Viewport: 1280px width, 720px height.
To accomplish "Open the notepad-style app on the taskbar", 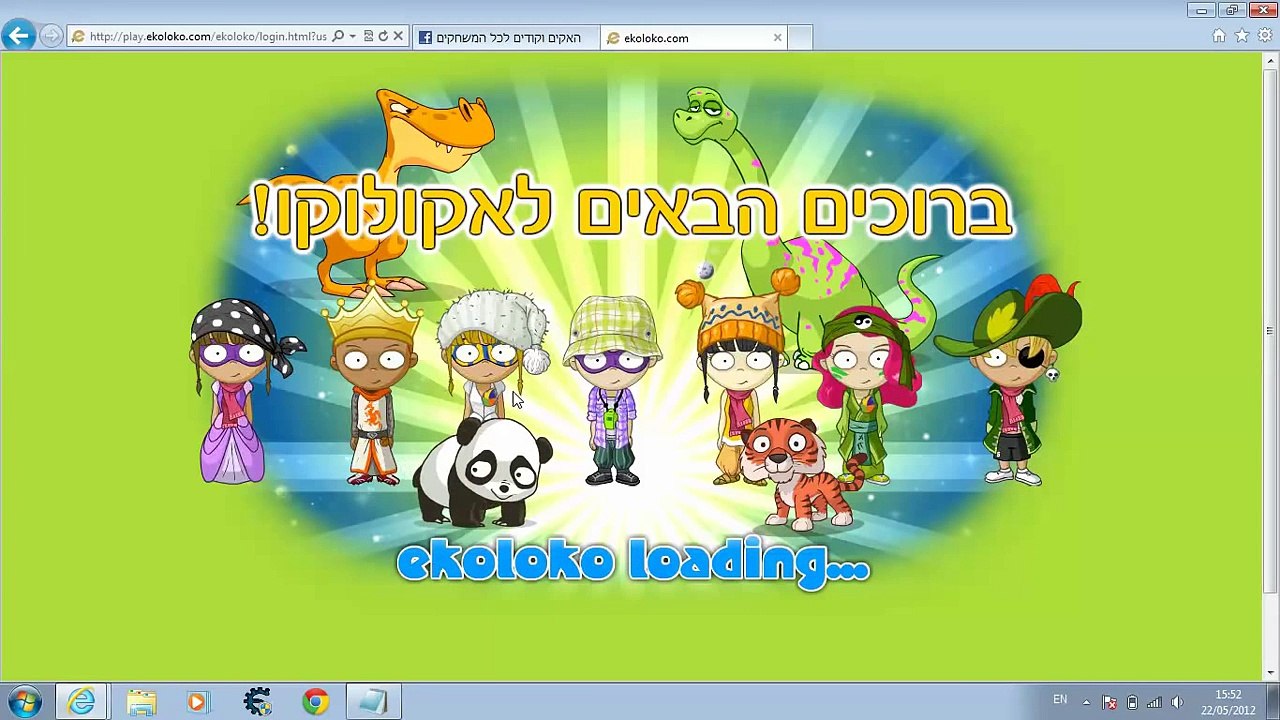I will click(x=373, y=702).
